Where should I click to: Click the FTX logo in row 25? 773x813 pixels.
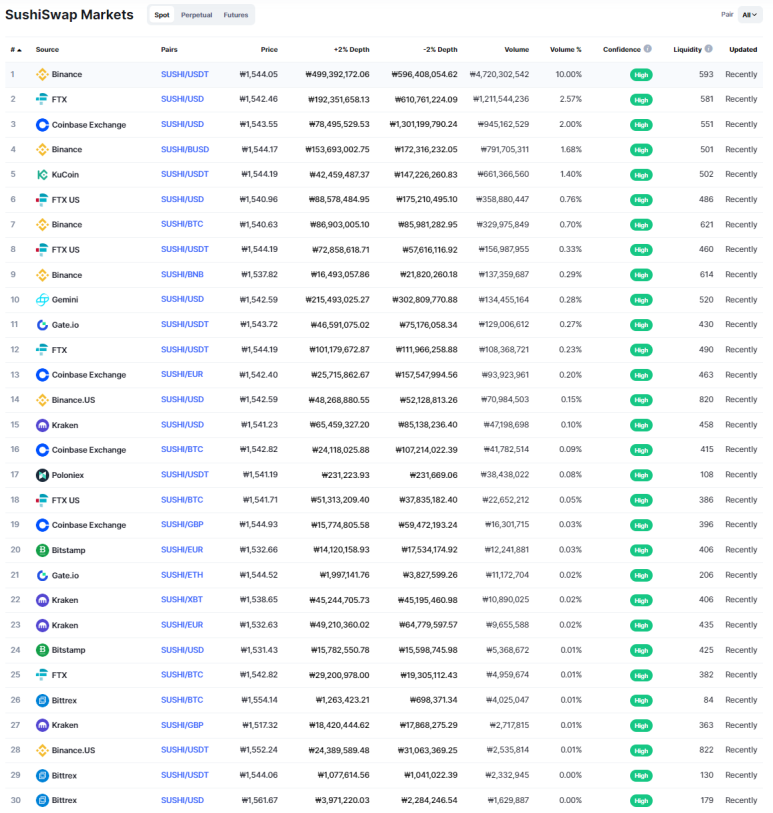[x=42, y=675]
